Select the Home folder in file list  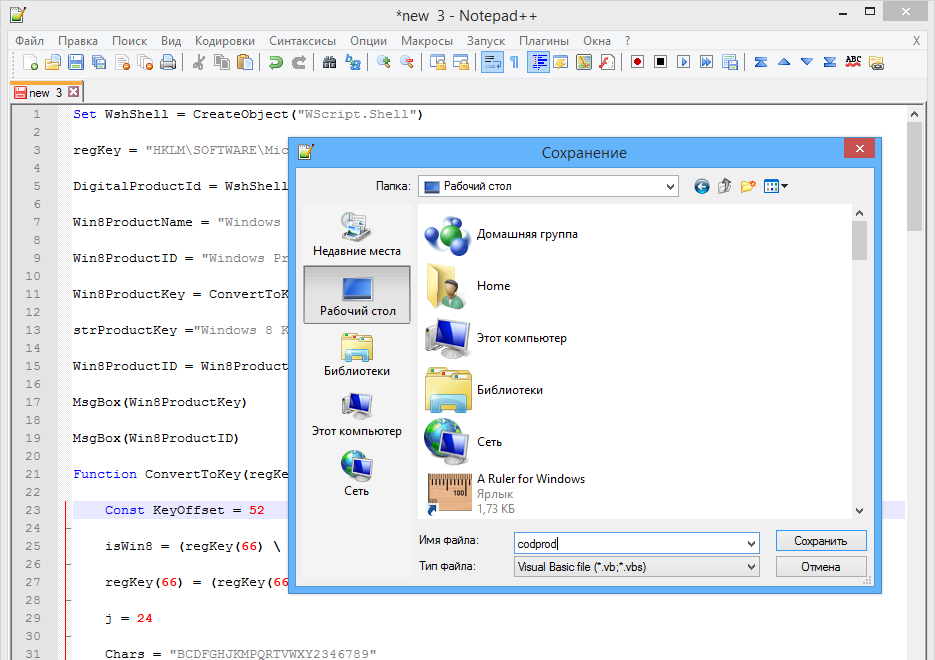[x=468, y=286]
